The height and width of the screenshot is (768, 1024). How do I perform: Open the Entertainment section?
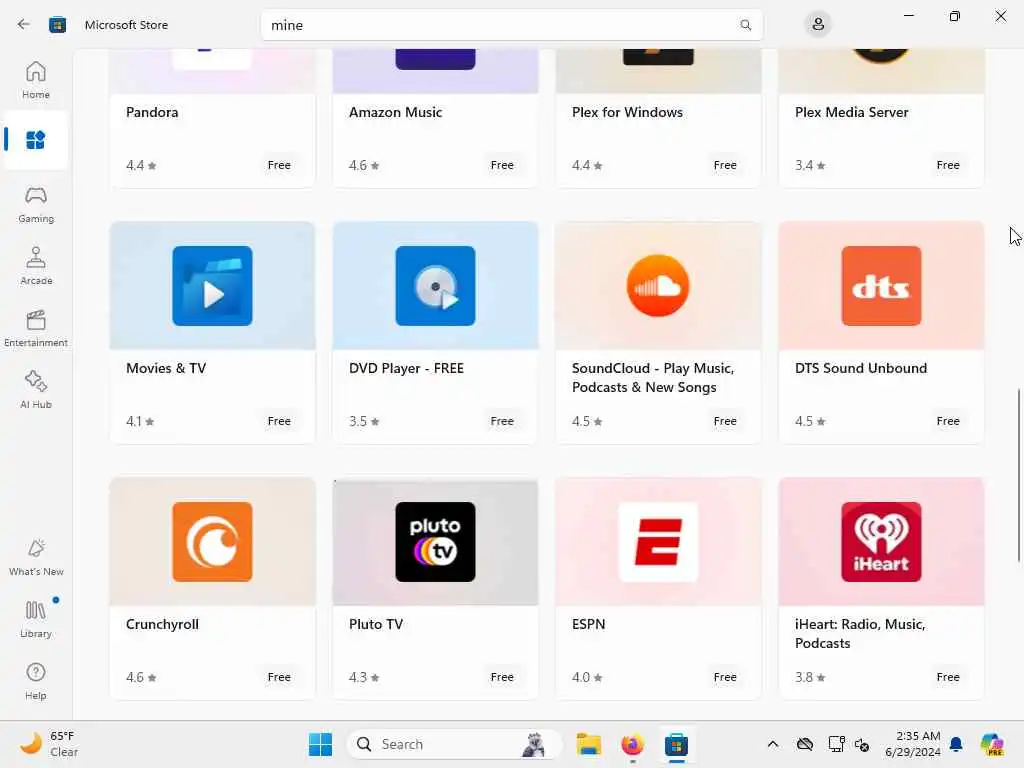pos(35,328)
